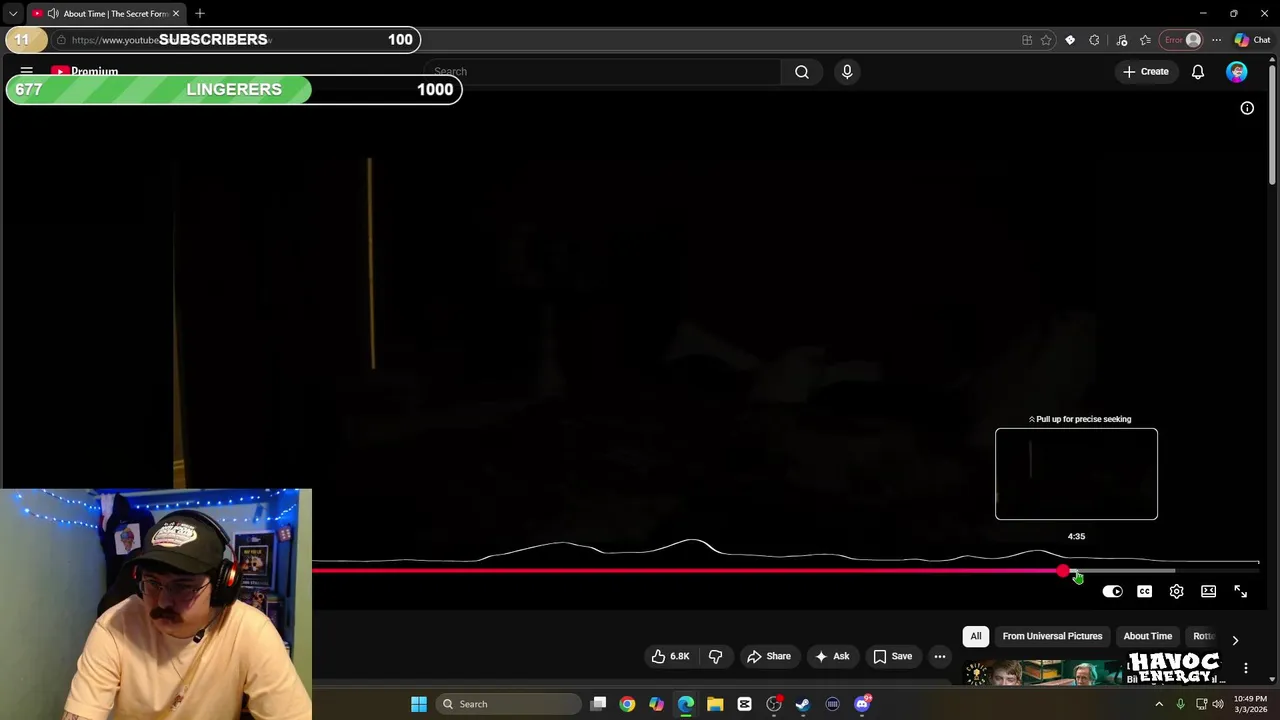Open the split screen apps icon in address bar
The image size is (1280, 720).
click(1027, 40)
